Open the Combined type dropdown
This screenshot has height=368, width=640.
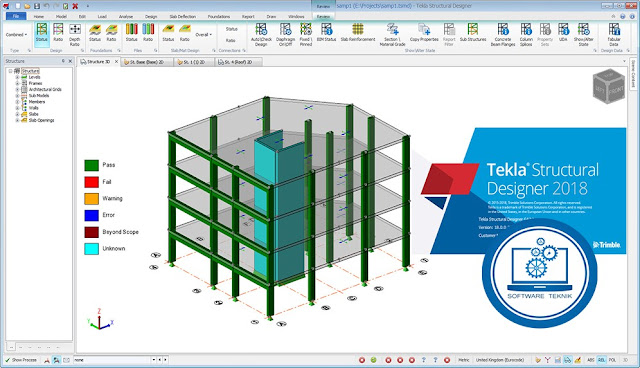(16, 35)
